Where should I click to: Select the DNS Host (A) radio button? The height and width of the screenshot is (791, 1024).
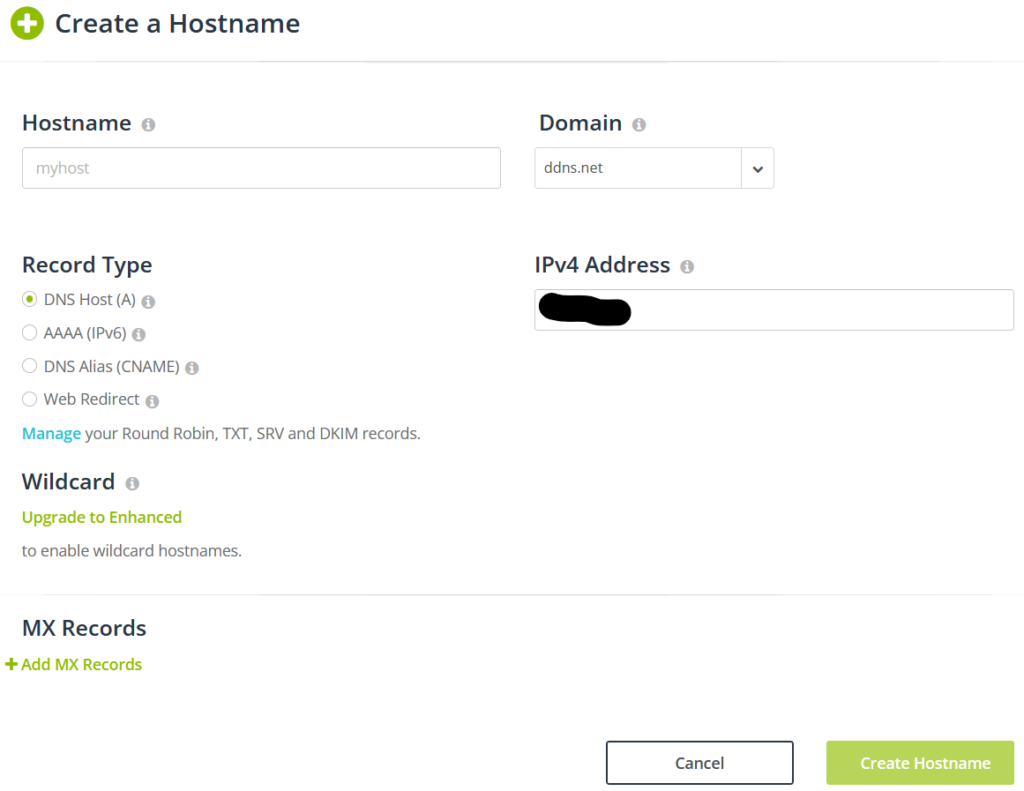coord(29,299)
